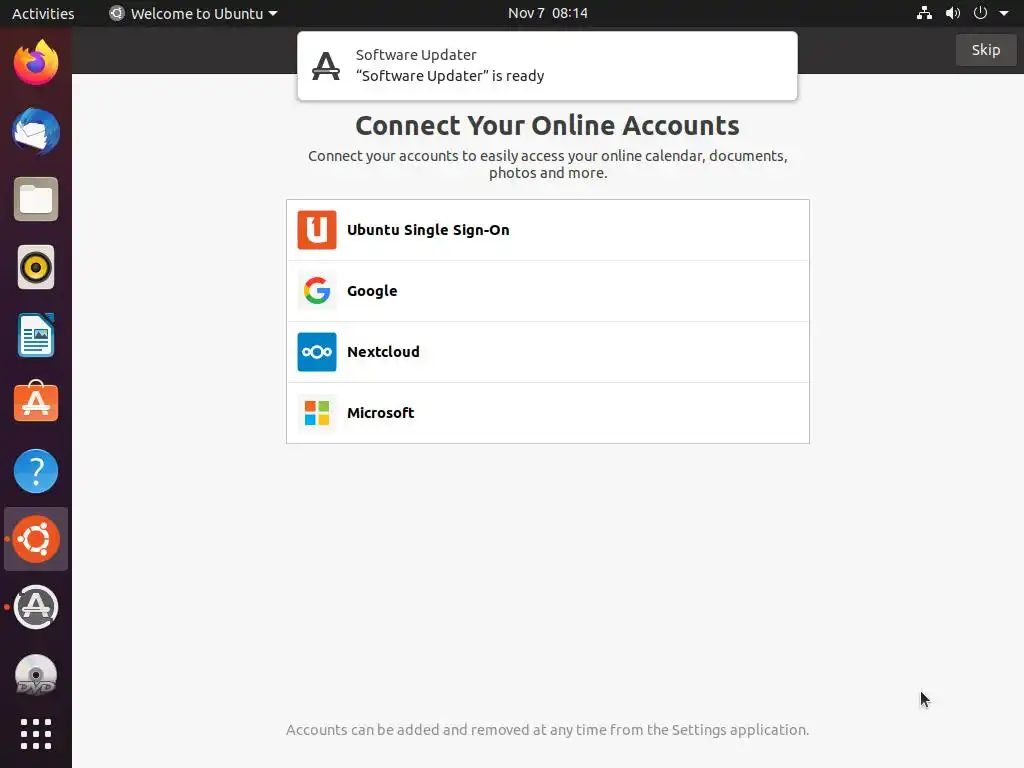
Task: Click the Ubuntu Single Sign-On logo icon
Action: (x=317, y=230)
